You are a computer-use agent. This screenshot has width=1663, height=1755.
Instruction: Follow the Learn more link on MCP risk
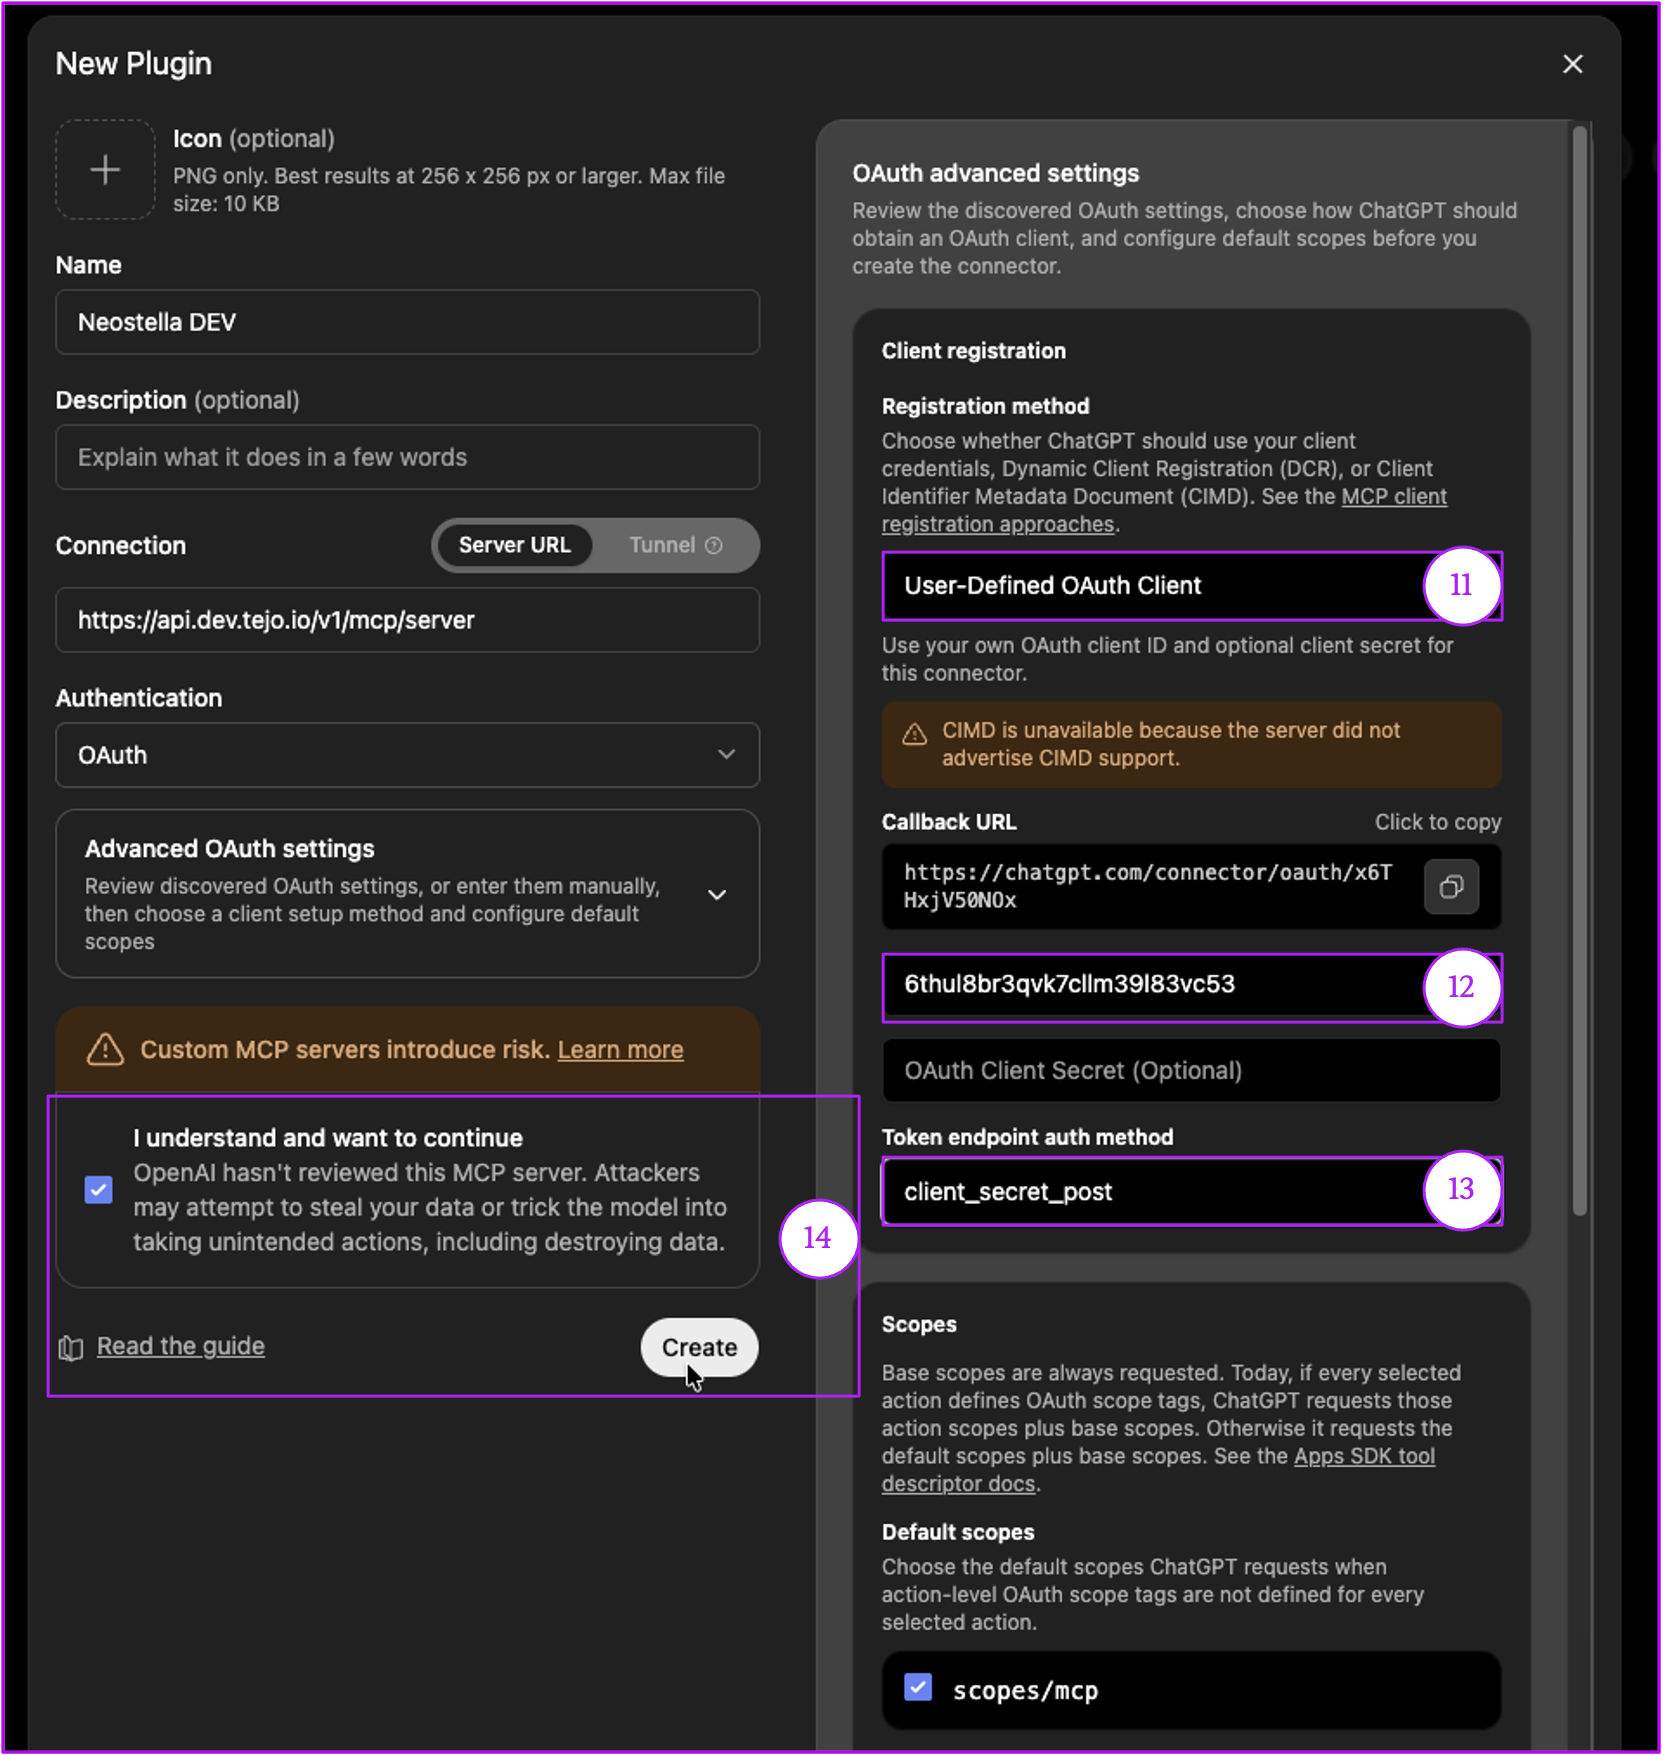click(620, 1049)
